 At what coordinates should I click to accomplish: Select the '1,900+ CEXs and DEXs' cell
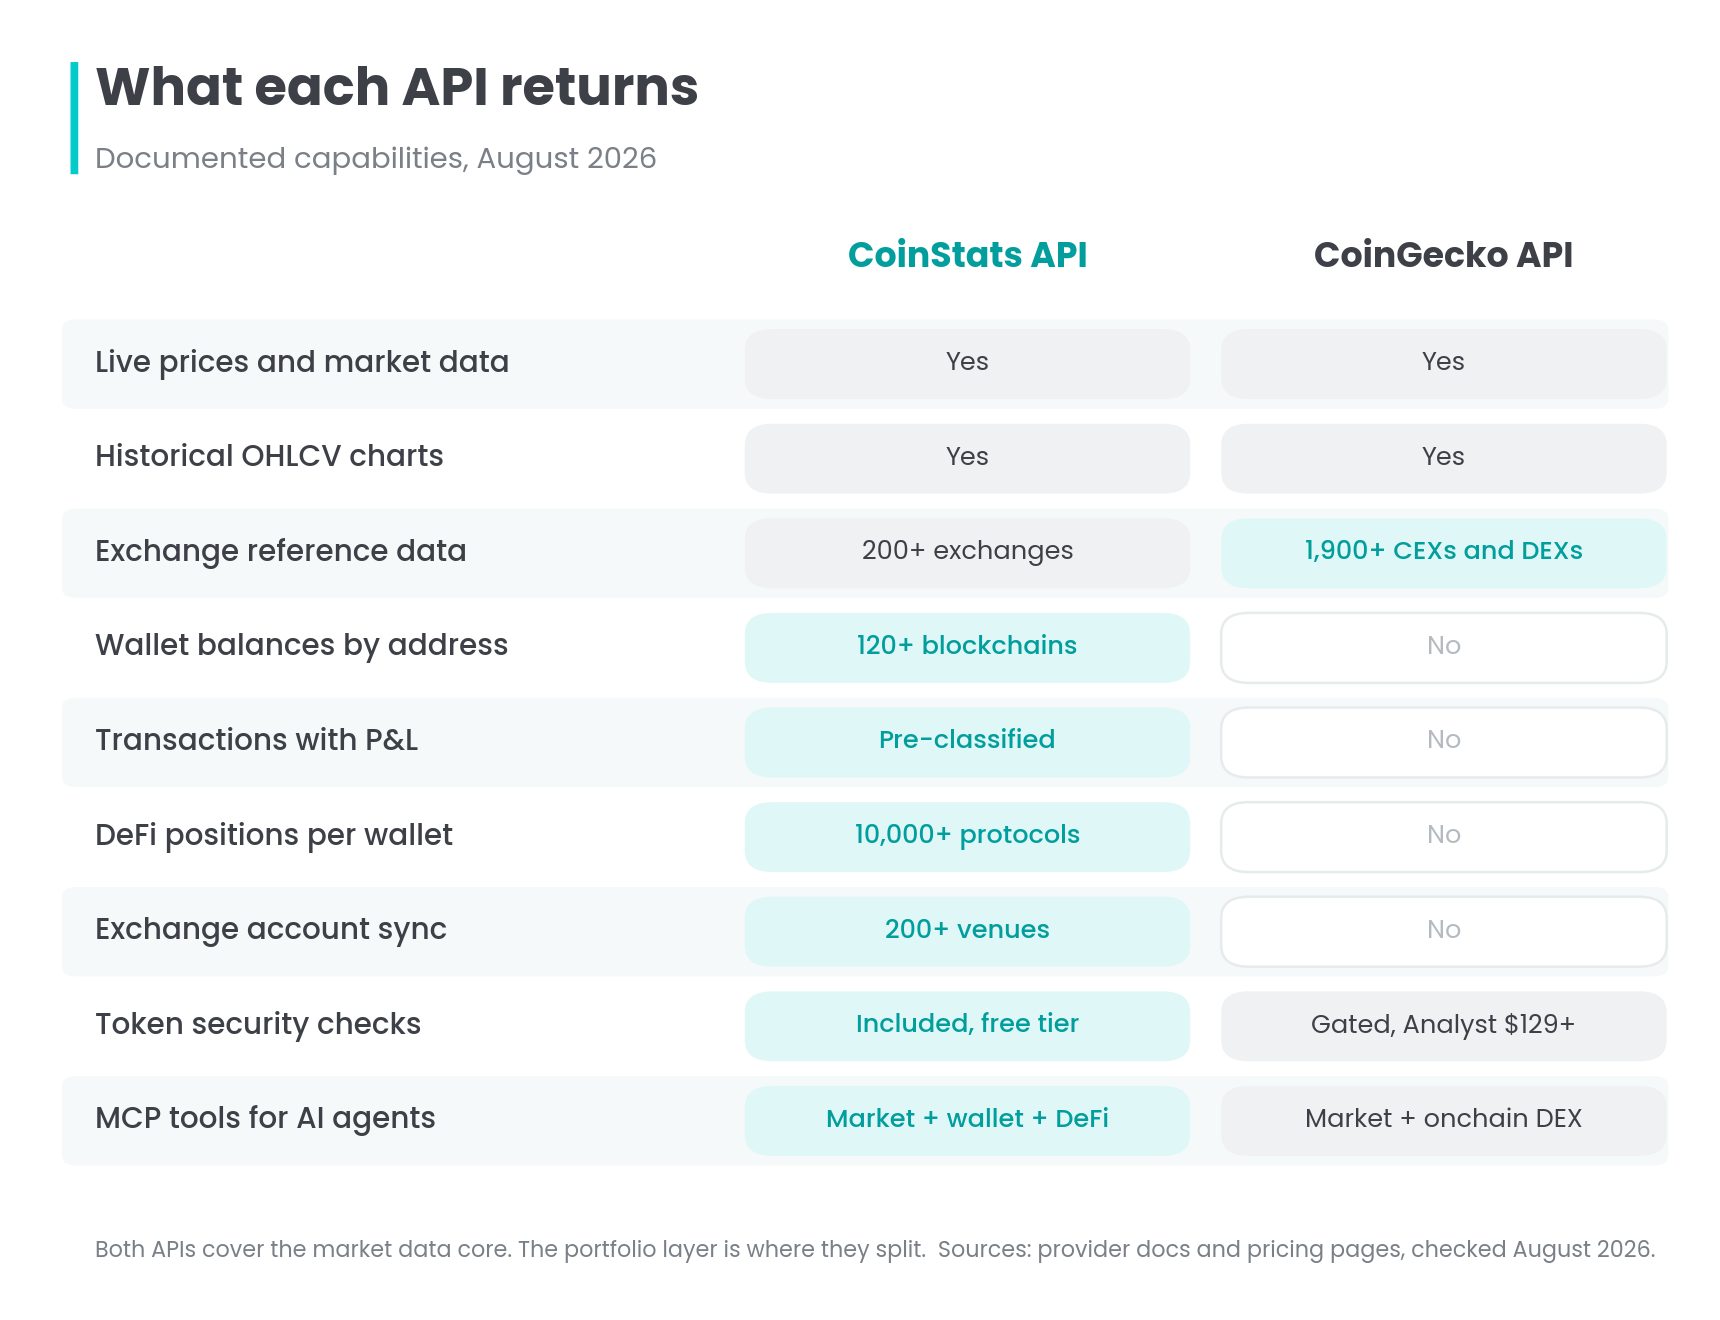point(1443,552)
